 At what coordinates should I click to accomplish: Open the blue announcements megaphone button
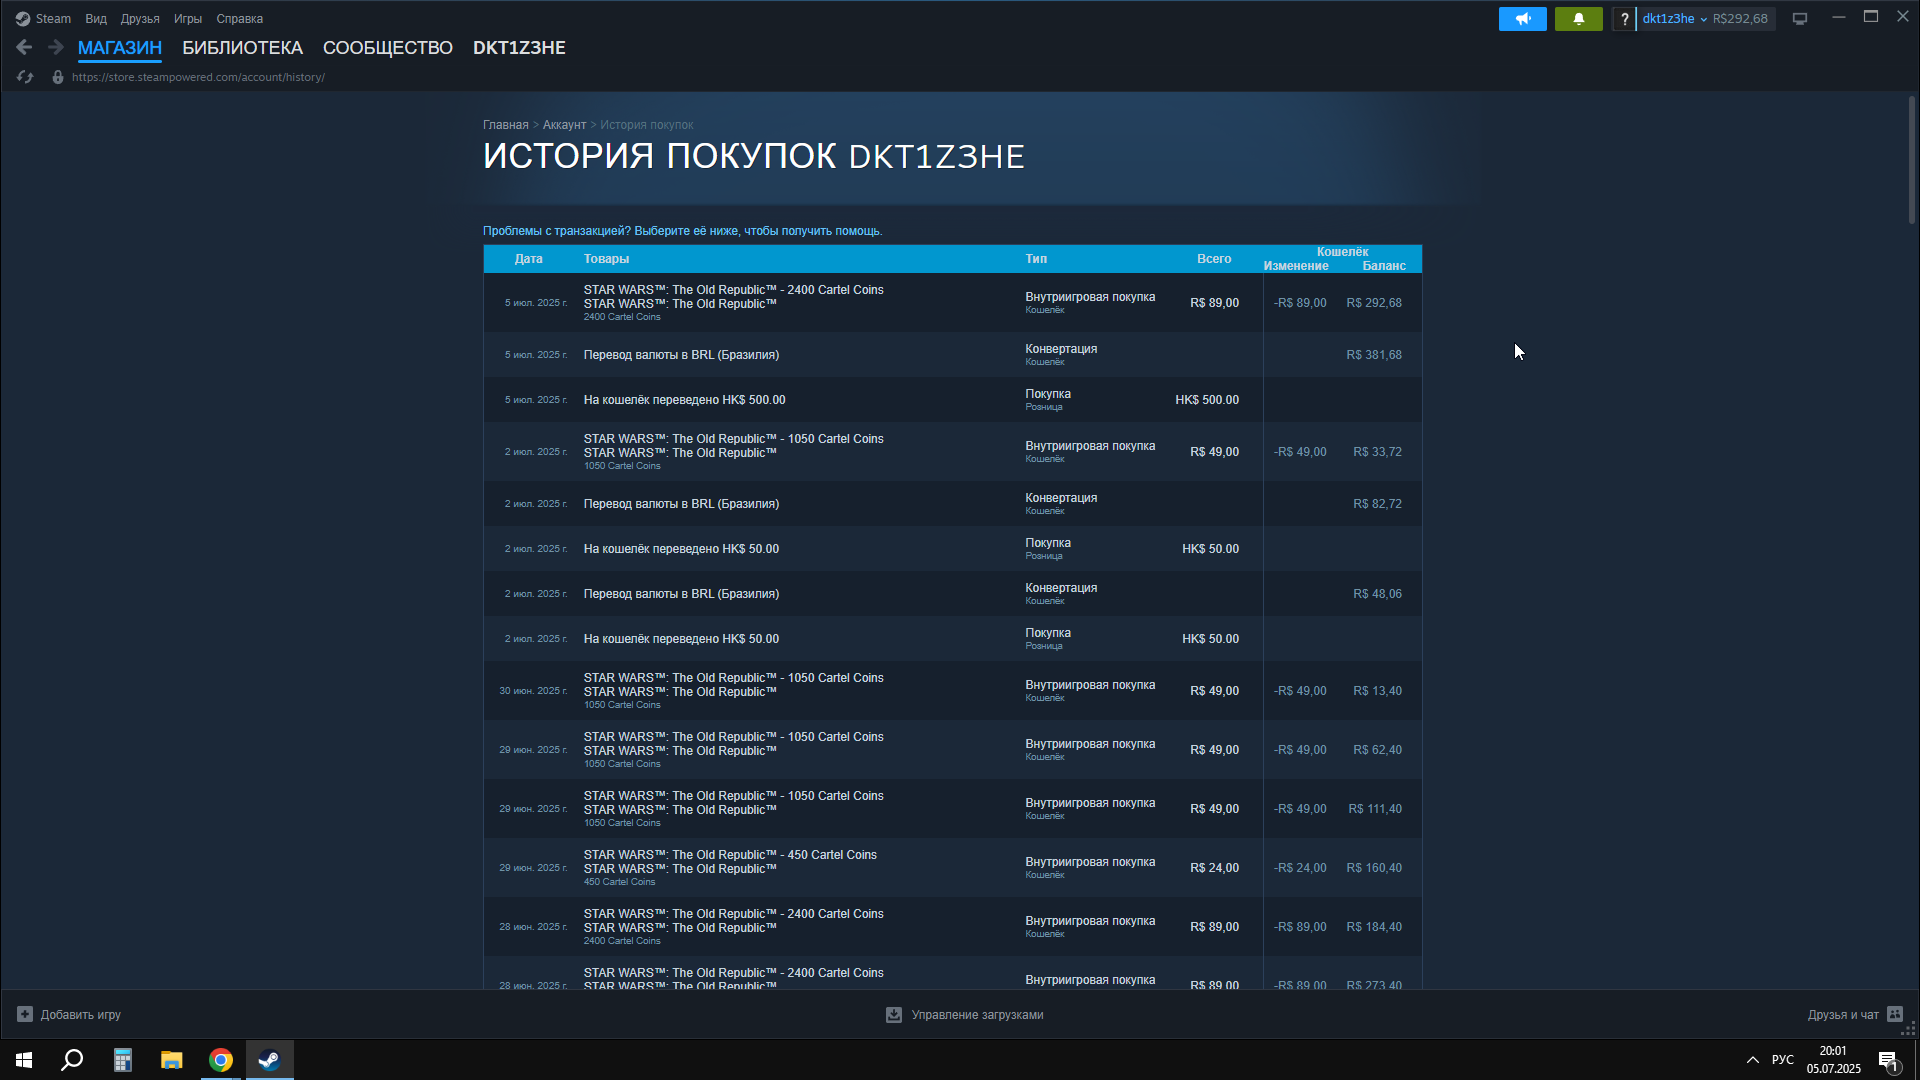(1522, 19)
